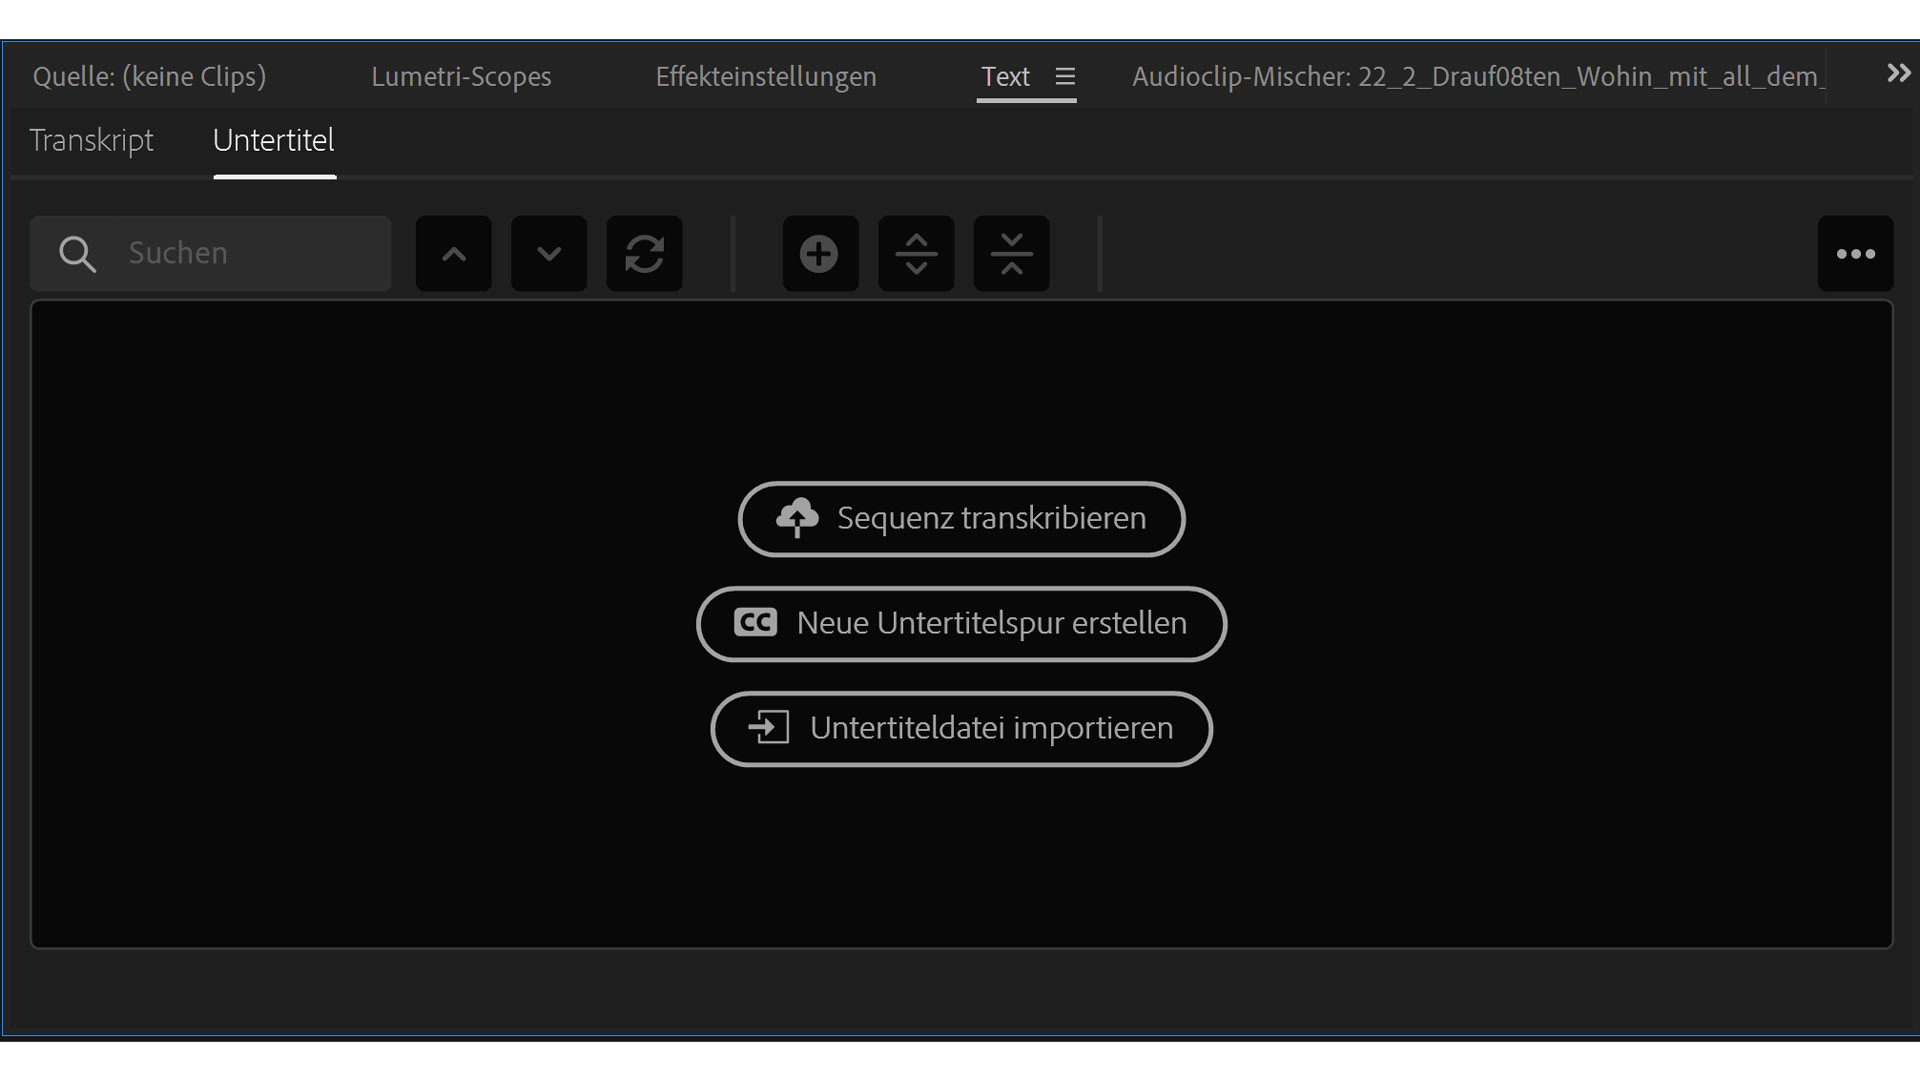Screen dimensions: 1920x1081
Task: Click cloud icon in Sequenz transkribieren
Action: 797,518
